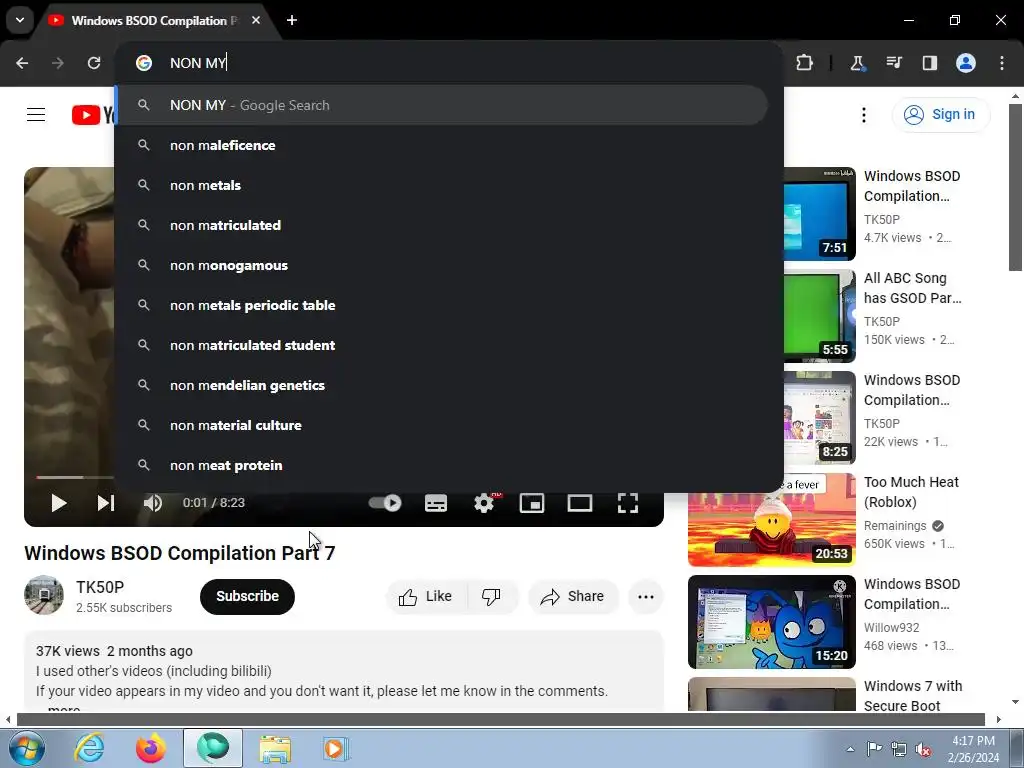Screen dimensions: 1024x768
Task: Play the video
Action: pos(59,503)
